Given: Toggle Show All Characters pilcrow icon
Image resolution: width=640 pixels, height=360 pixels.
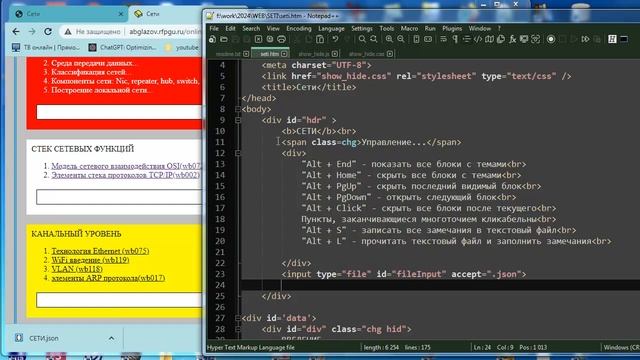Looking at the screenshot, I should (455, 39).
